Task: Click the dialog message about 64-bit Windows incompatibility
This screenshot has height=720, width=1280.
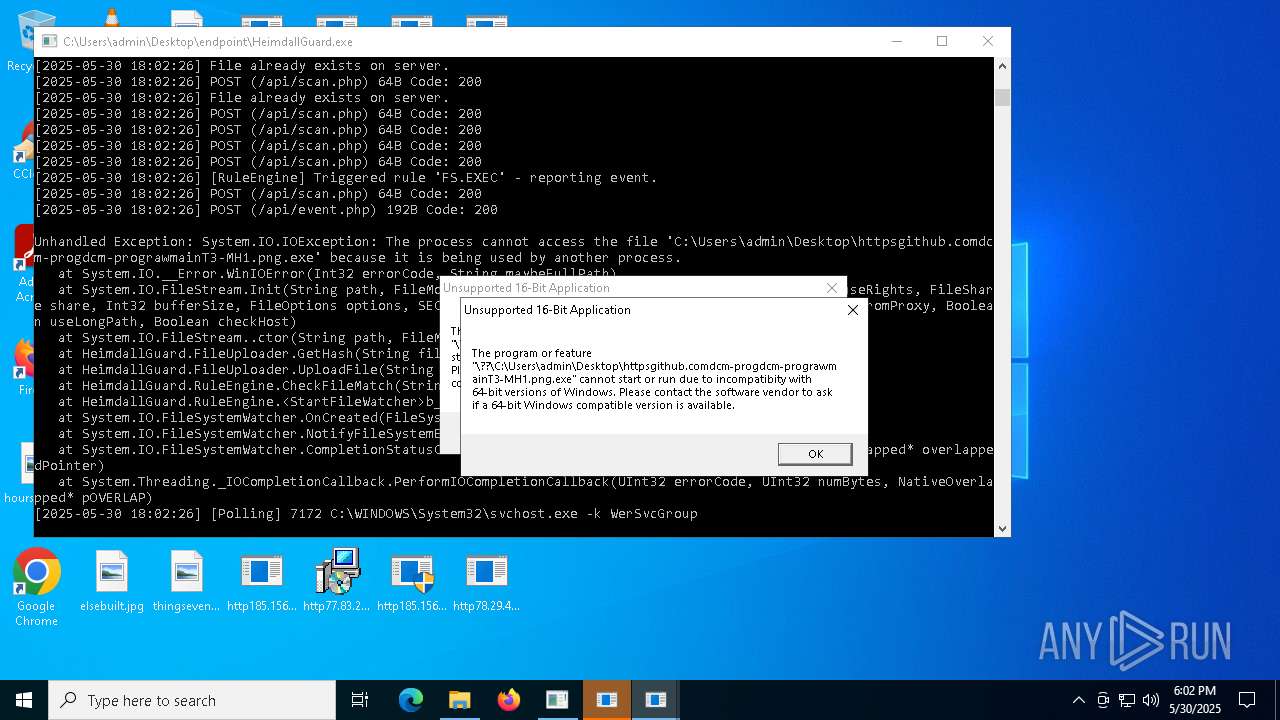Action: (654, 379)
